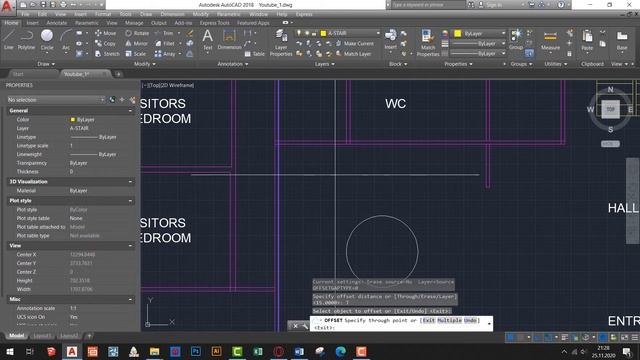This screenshot has width=640, height=360.
Task: Collapse the General properties section
Action: pyautogui.click(x=130, y=111)
